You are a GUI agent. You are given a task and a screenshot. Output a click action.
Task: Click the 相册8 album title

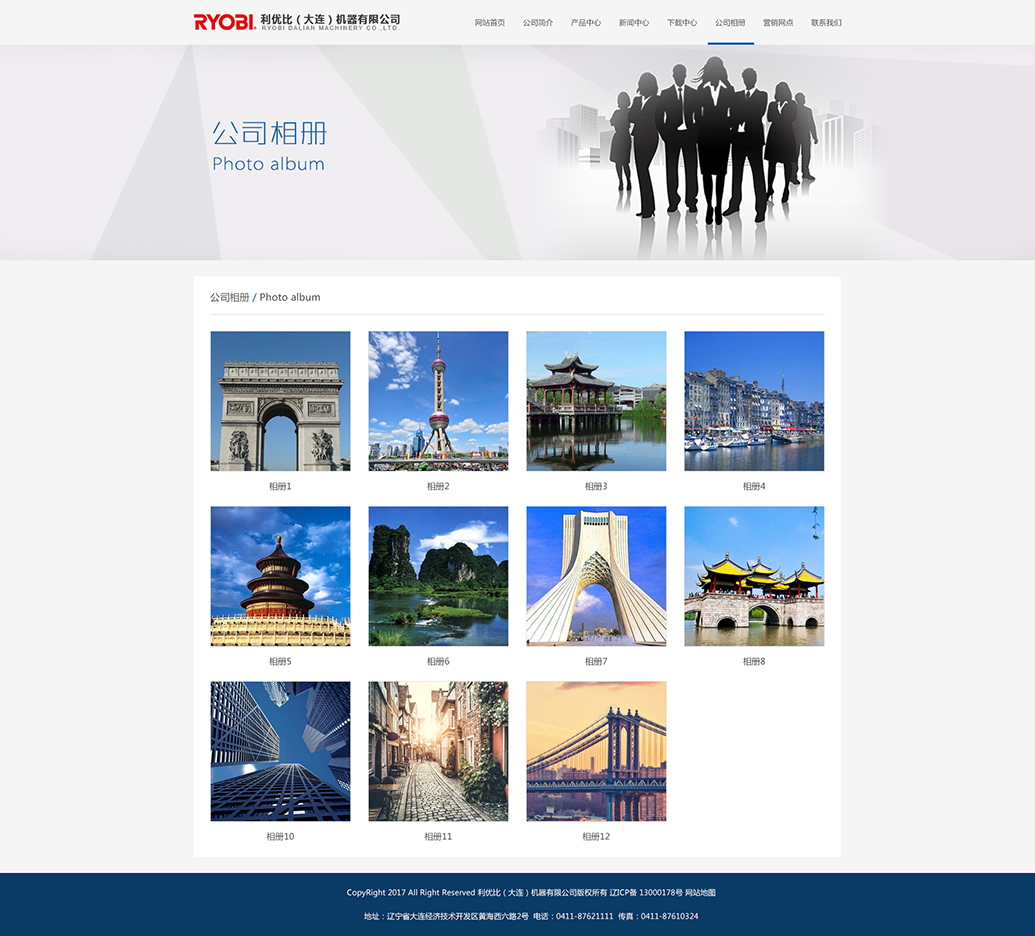tap(754, 662)
